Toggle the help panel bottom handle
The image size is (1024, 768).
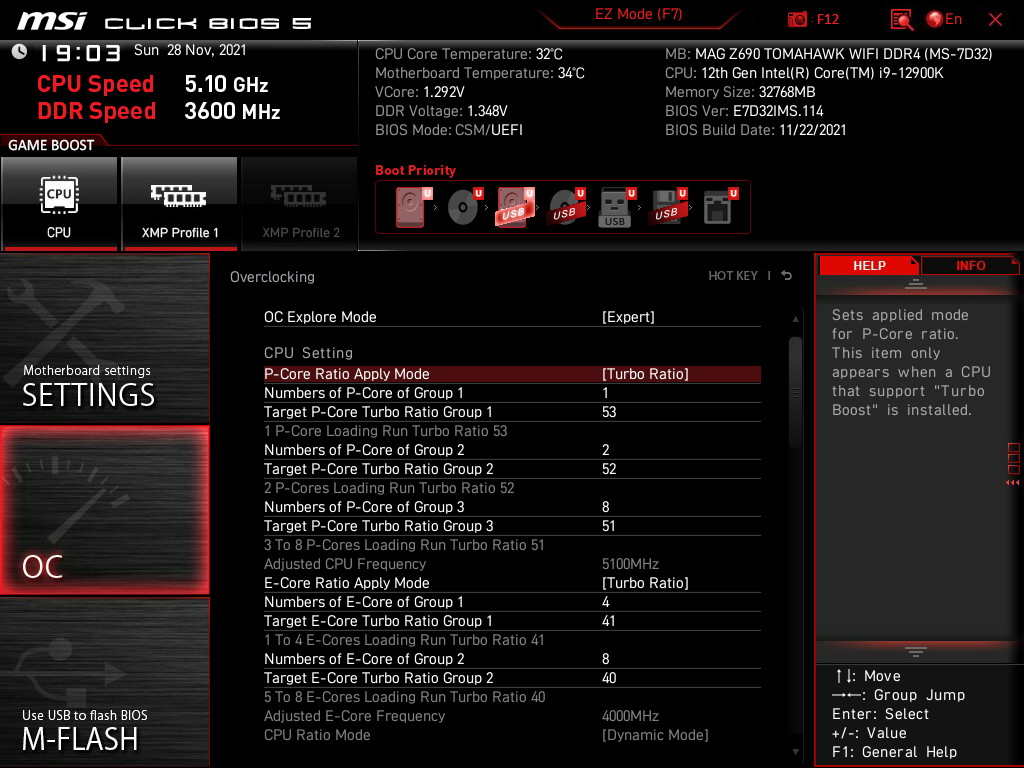916,651
